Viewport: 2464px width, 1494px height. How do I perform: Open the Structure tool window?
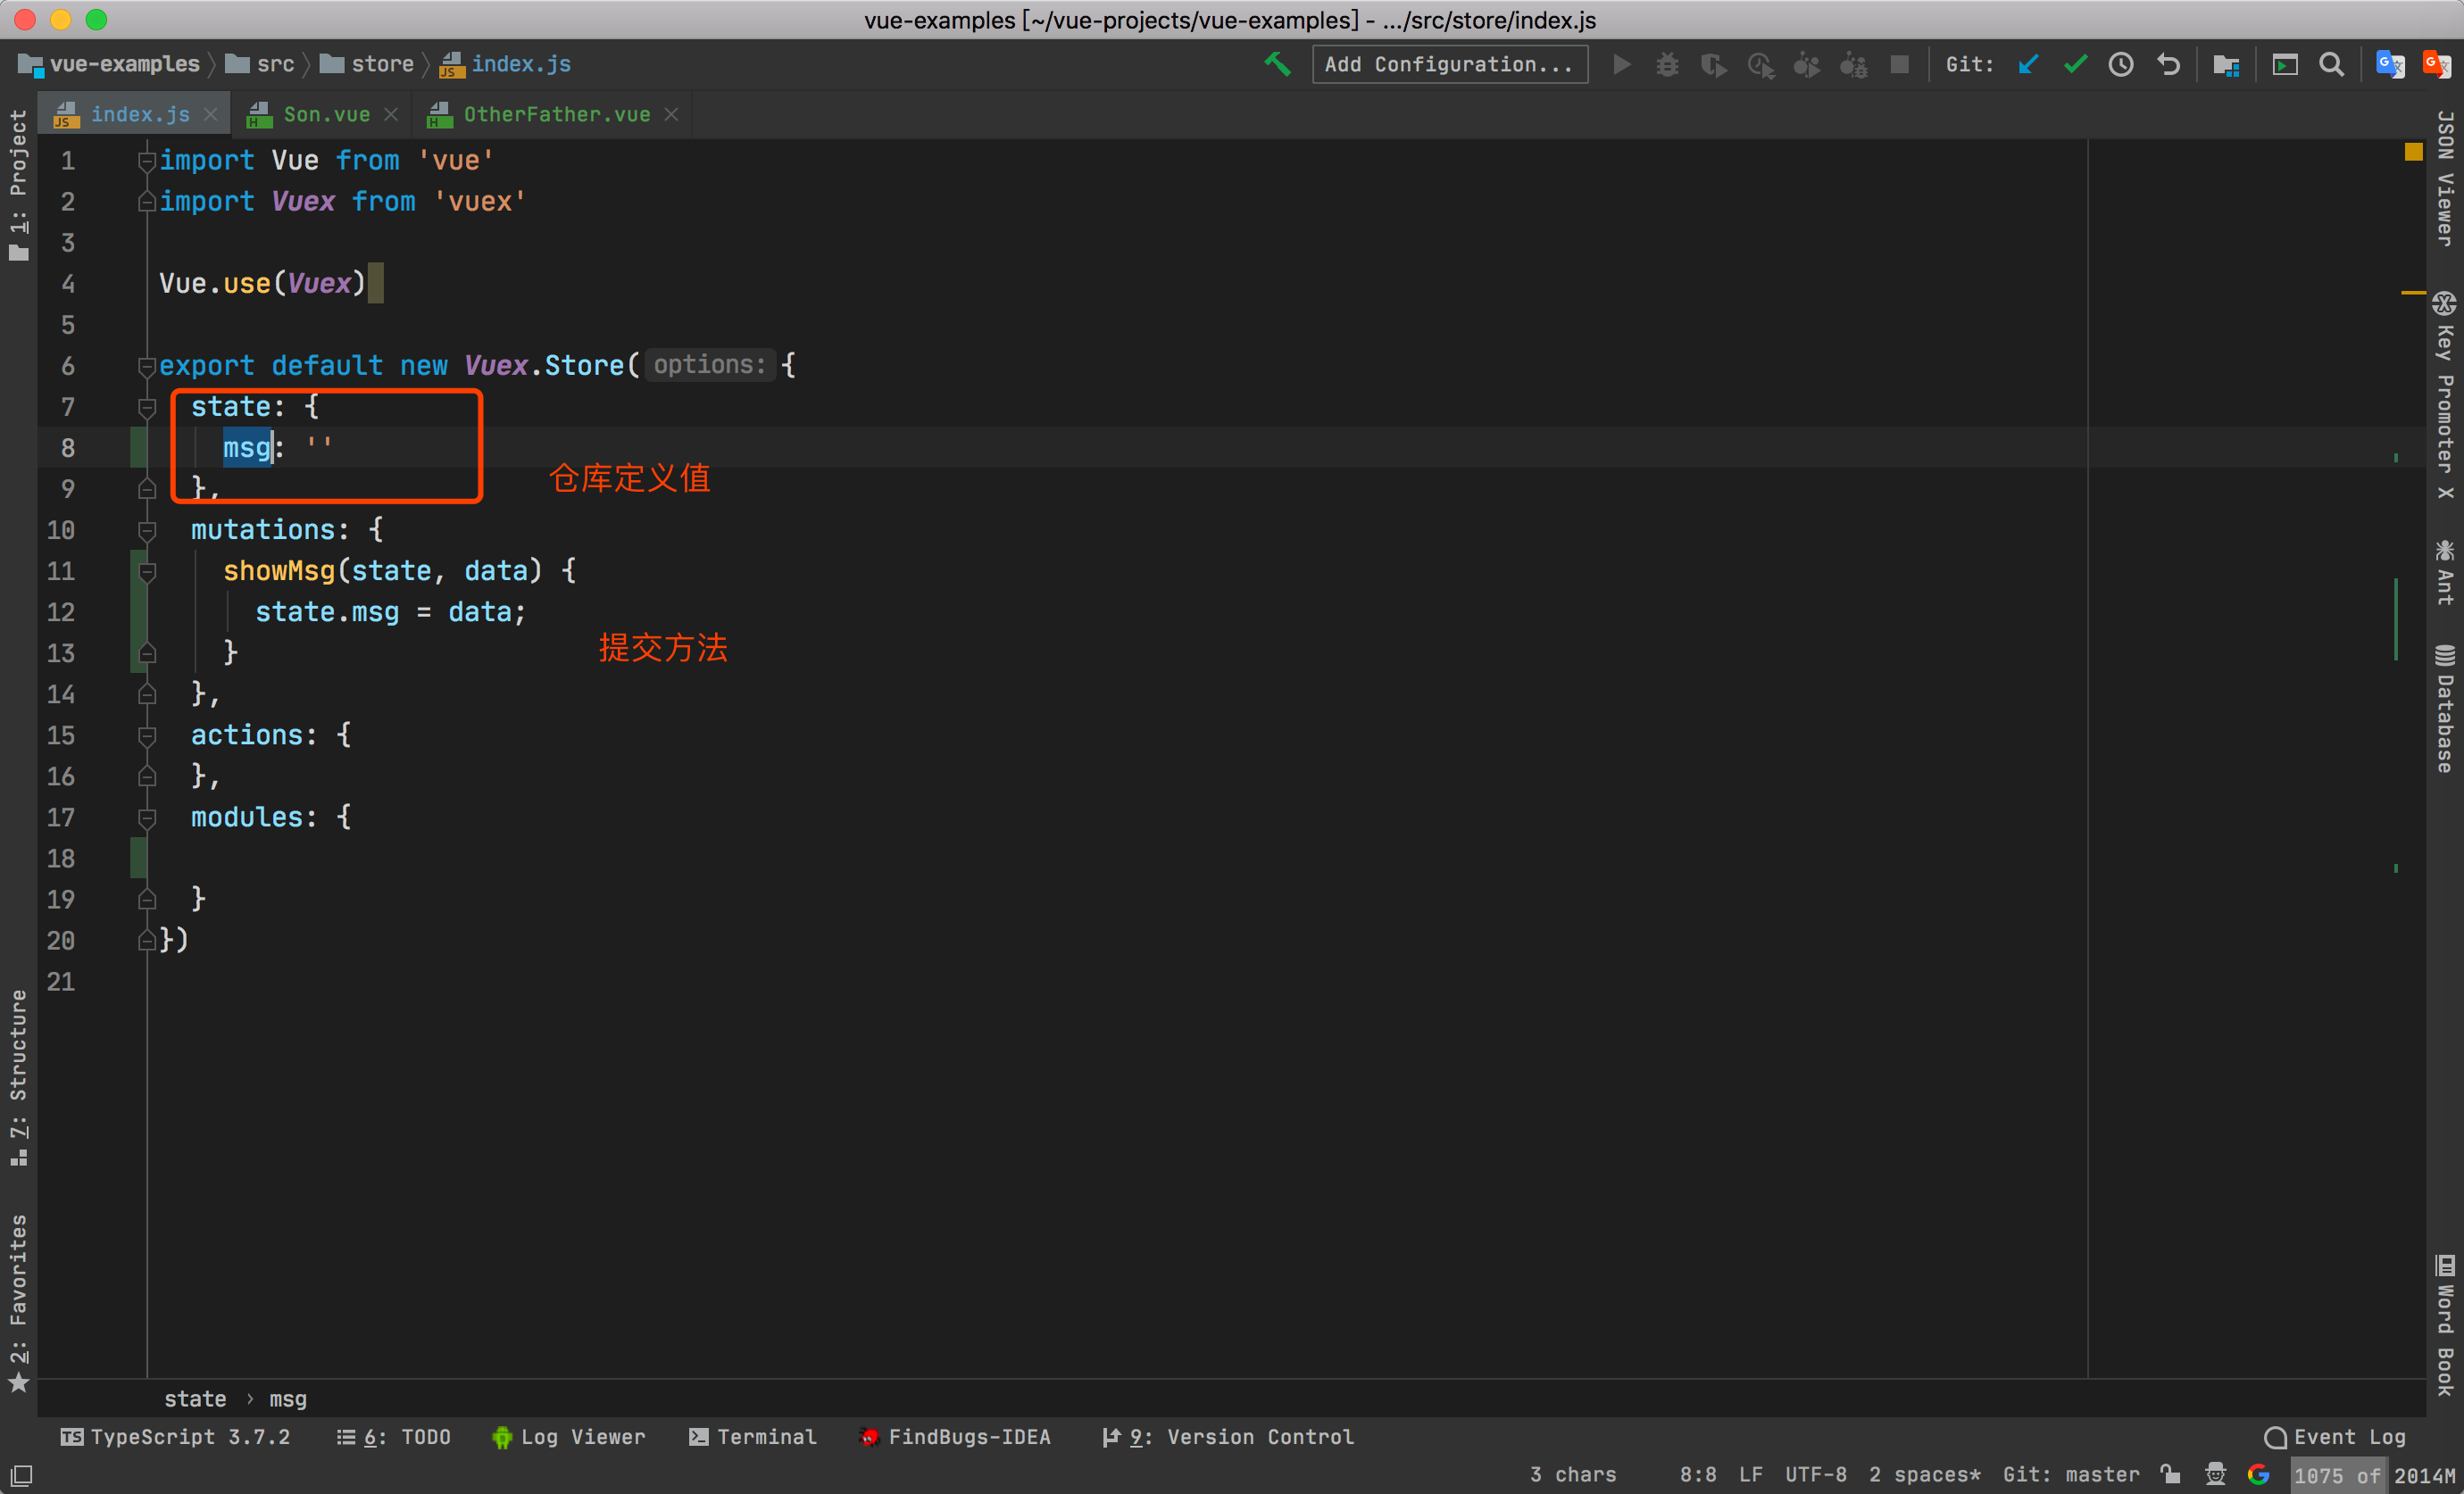18,1078
